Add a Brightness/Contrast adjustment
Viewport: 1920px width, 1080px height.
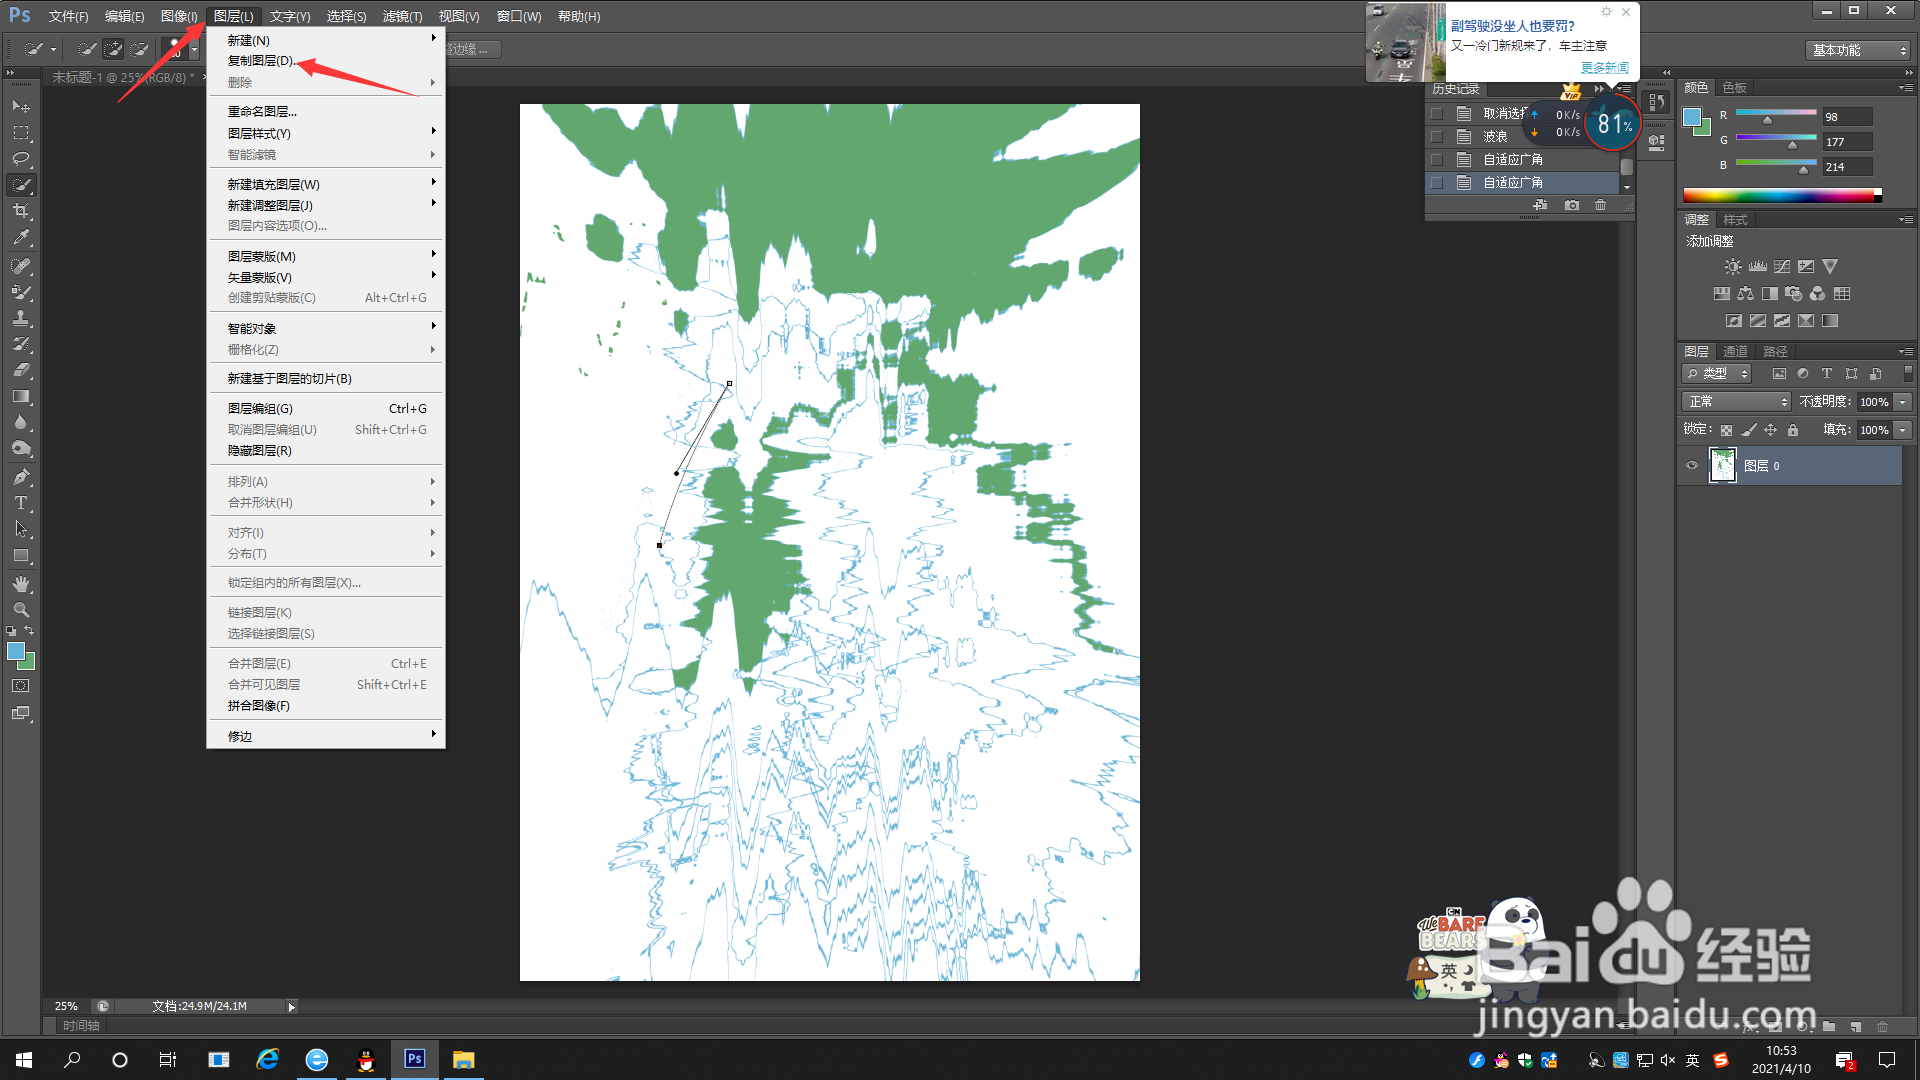point(1733,267)
